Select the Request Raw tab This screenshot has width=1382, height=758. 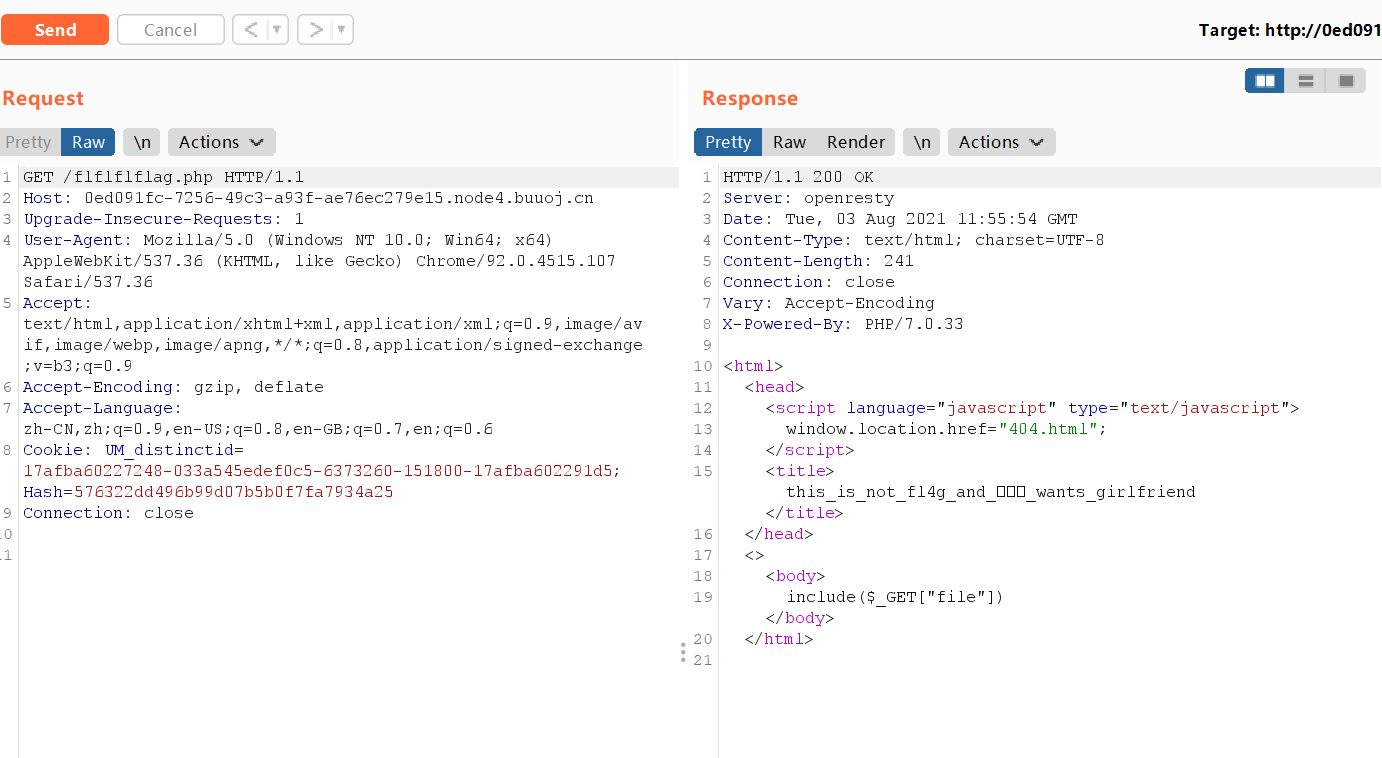(x=88, y=142)
